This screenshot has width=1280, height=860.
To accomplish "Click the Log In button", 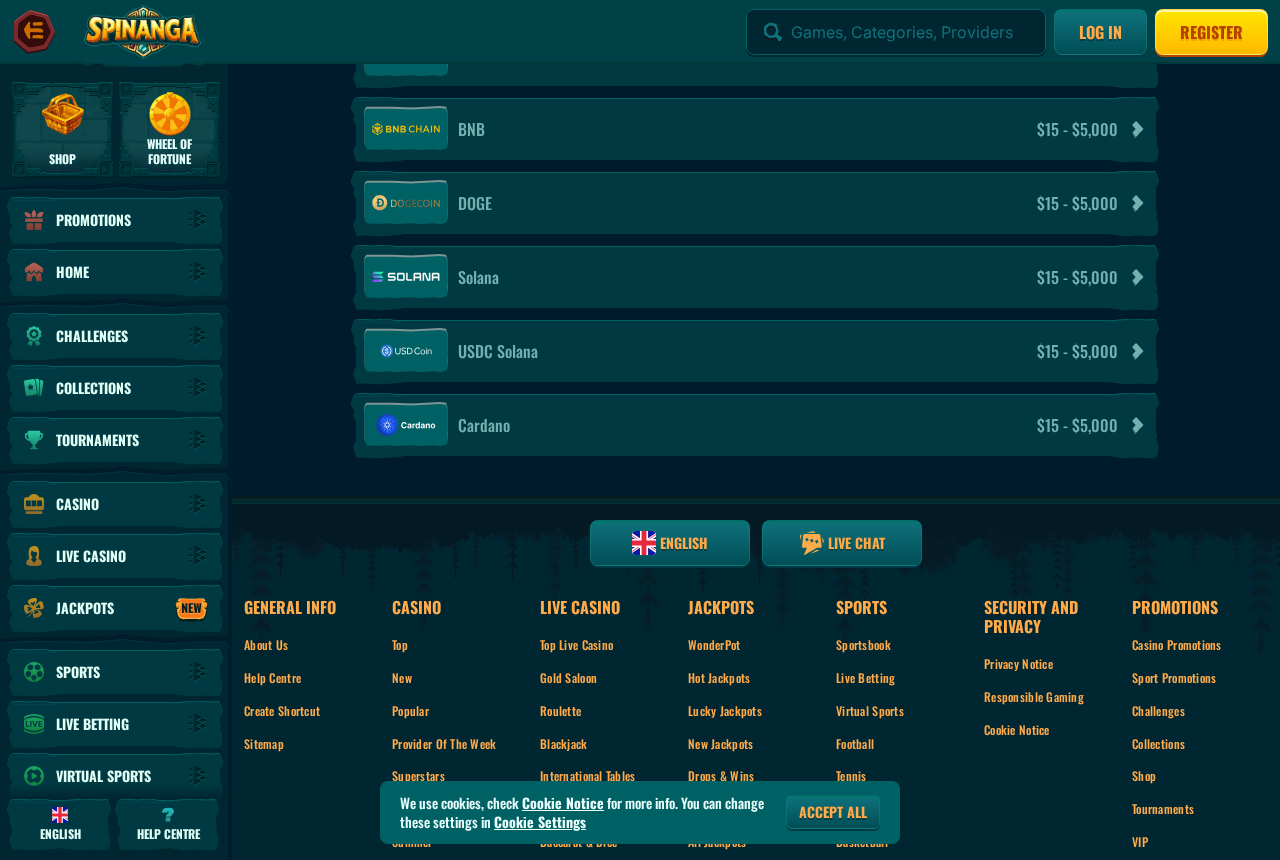I will pos(1100,32).
